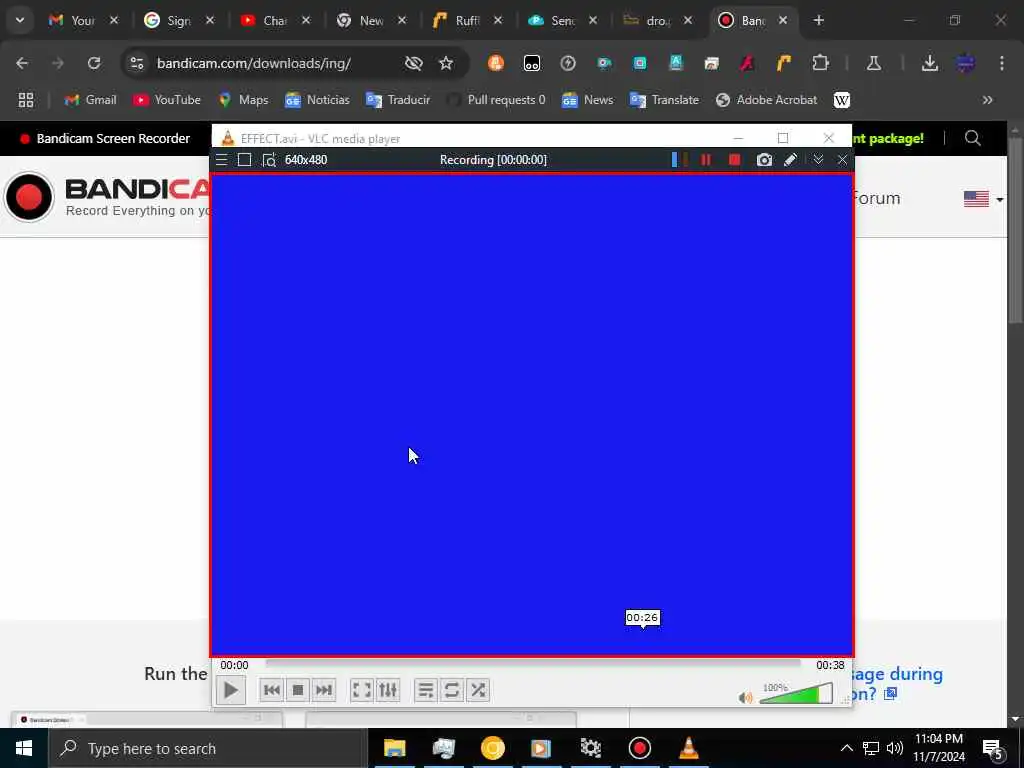
Task: Open Windows notification center
Action: click(993, 749)
